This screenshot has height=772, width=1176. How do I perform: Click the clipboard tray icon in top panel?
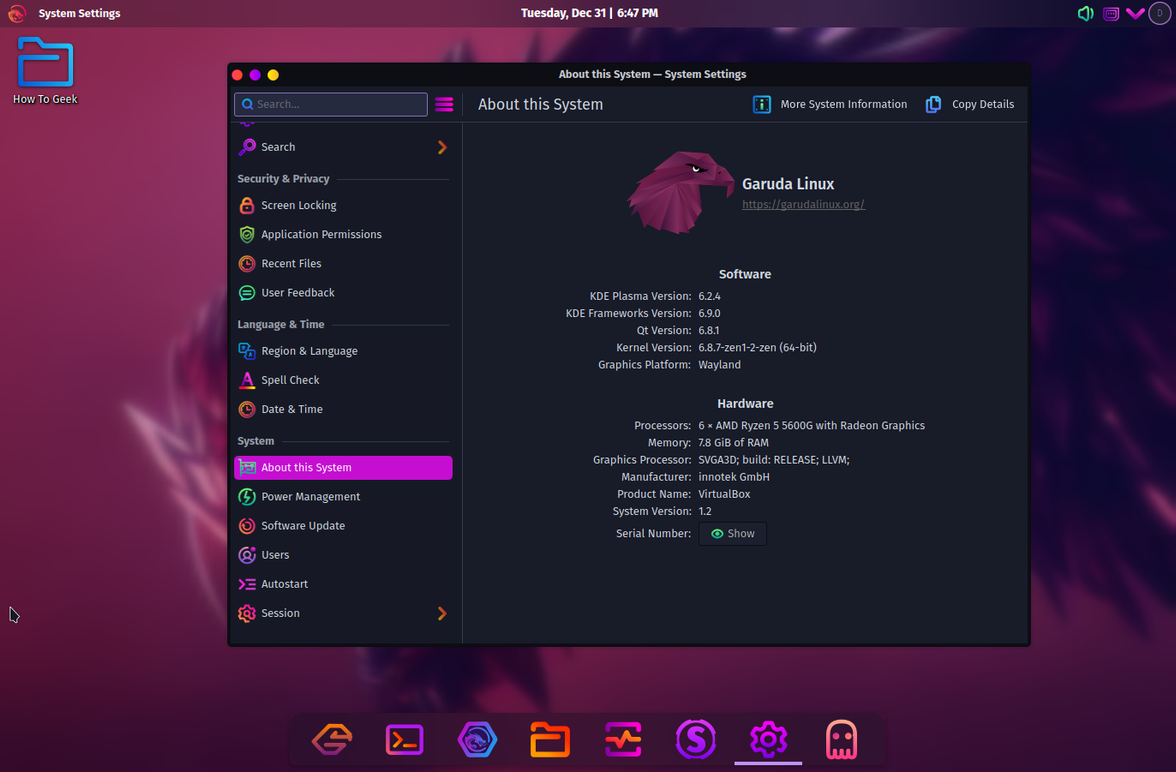(1111, 14)
